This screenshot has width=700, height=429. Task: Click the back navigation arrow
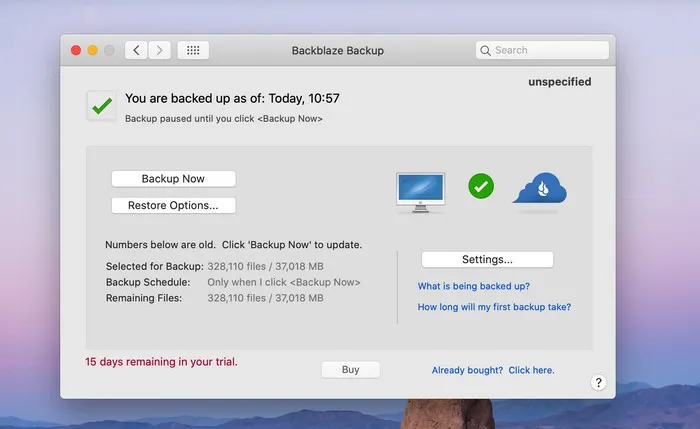pos(136,50)
